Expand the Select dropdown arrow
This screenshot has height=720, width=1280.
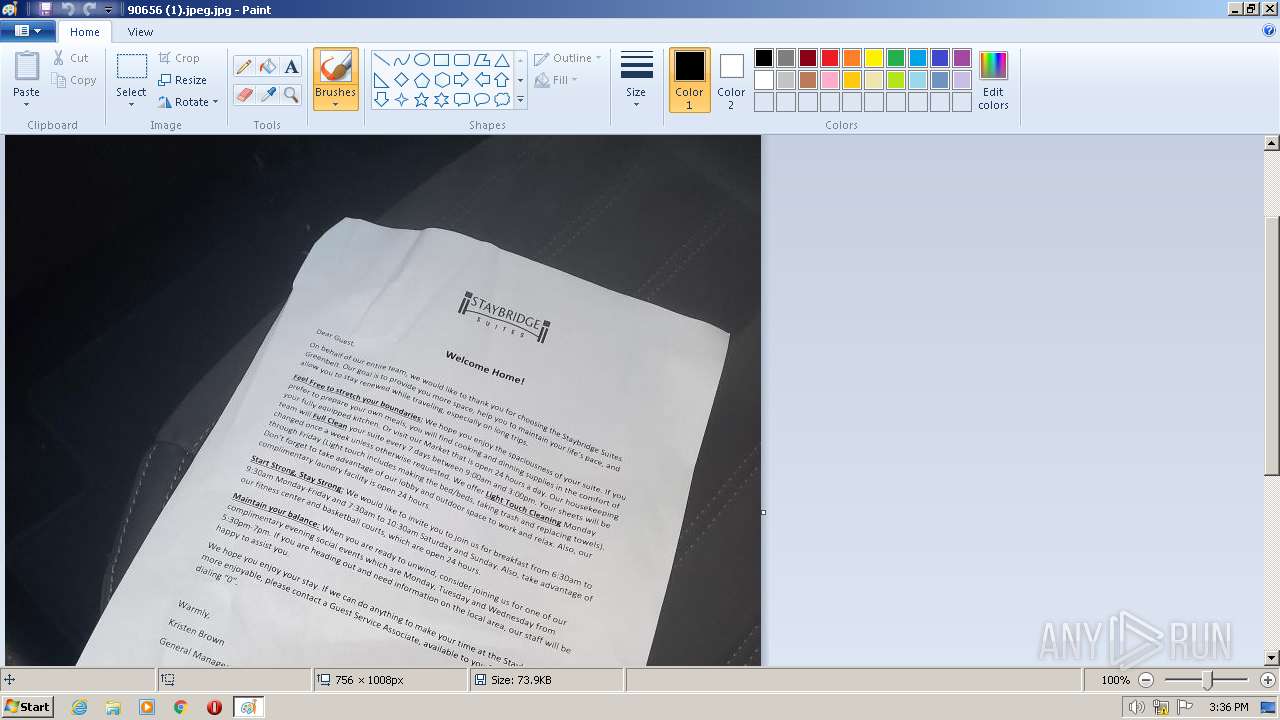[x=131, y=104]
